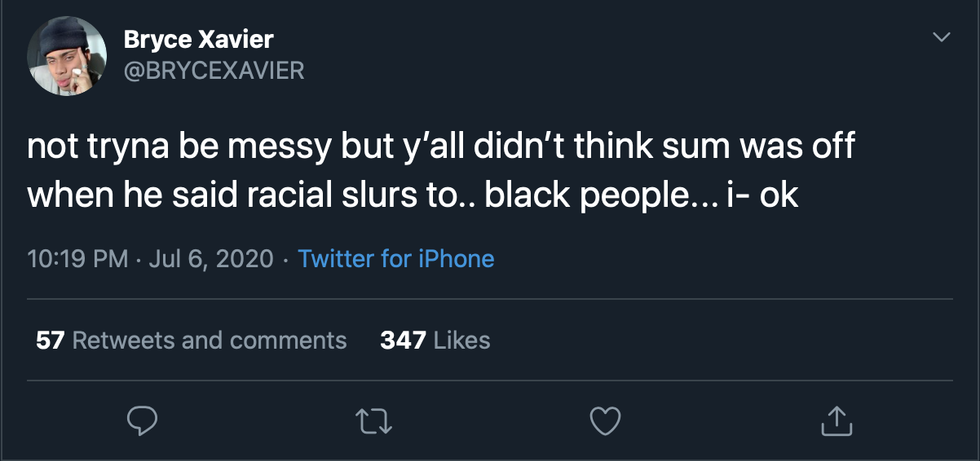Click the tweet's second line of text
The width and height of the screenshot is (980, 461).
(x=412, y=193)
